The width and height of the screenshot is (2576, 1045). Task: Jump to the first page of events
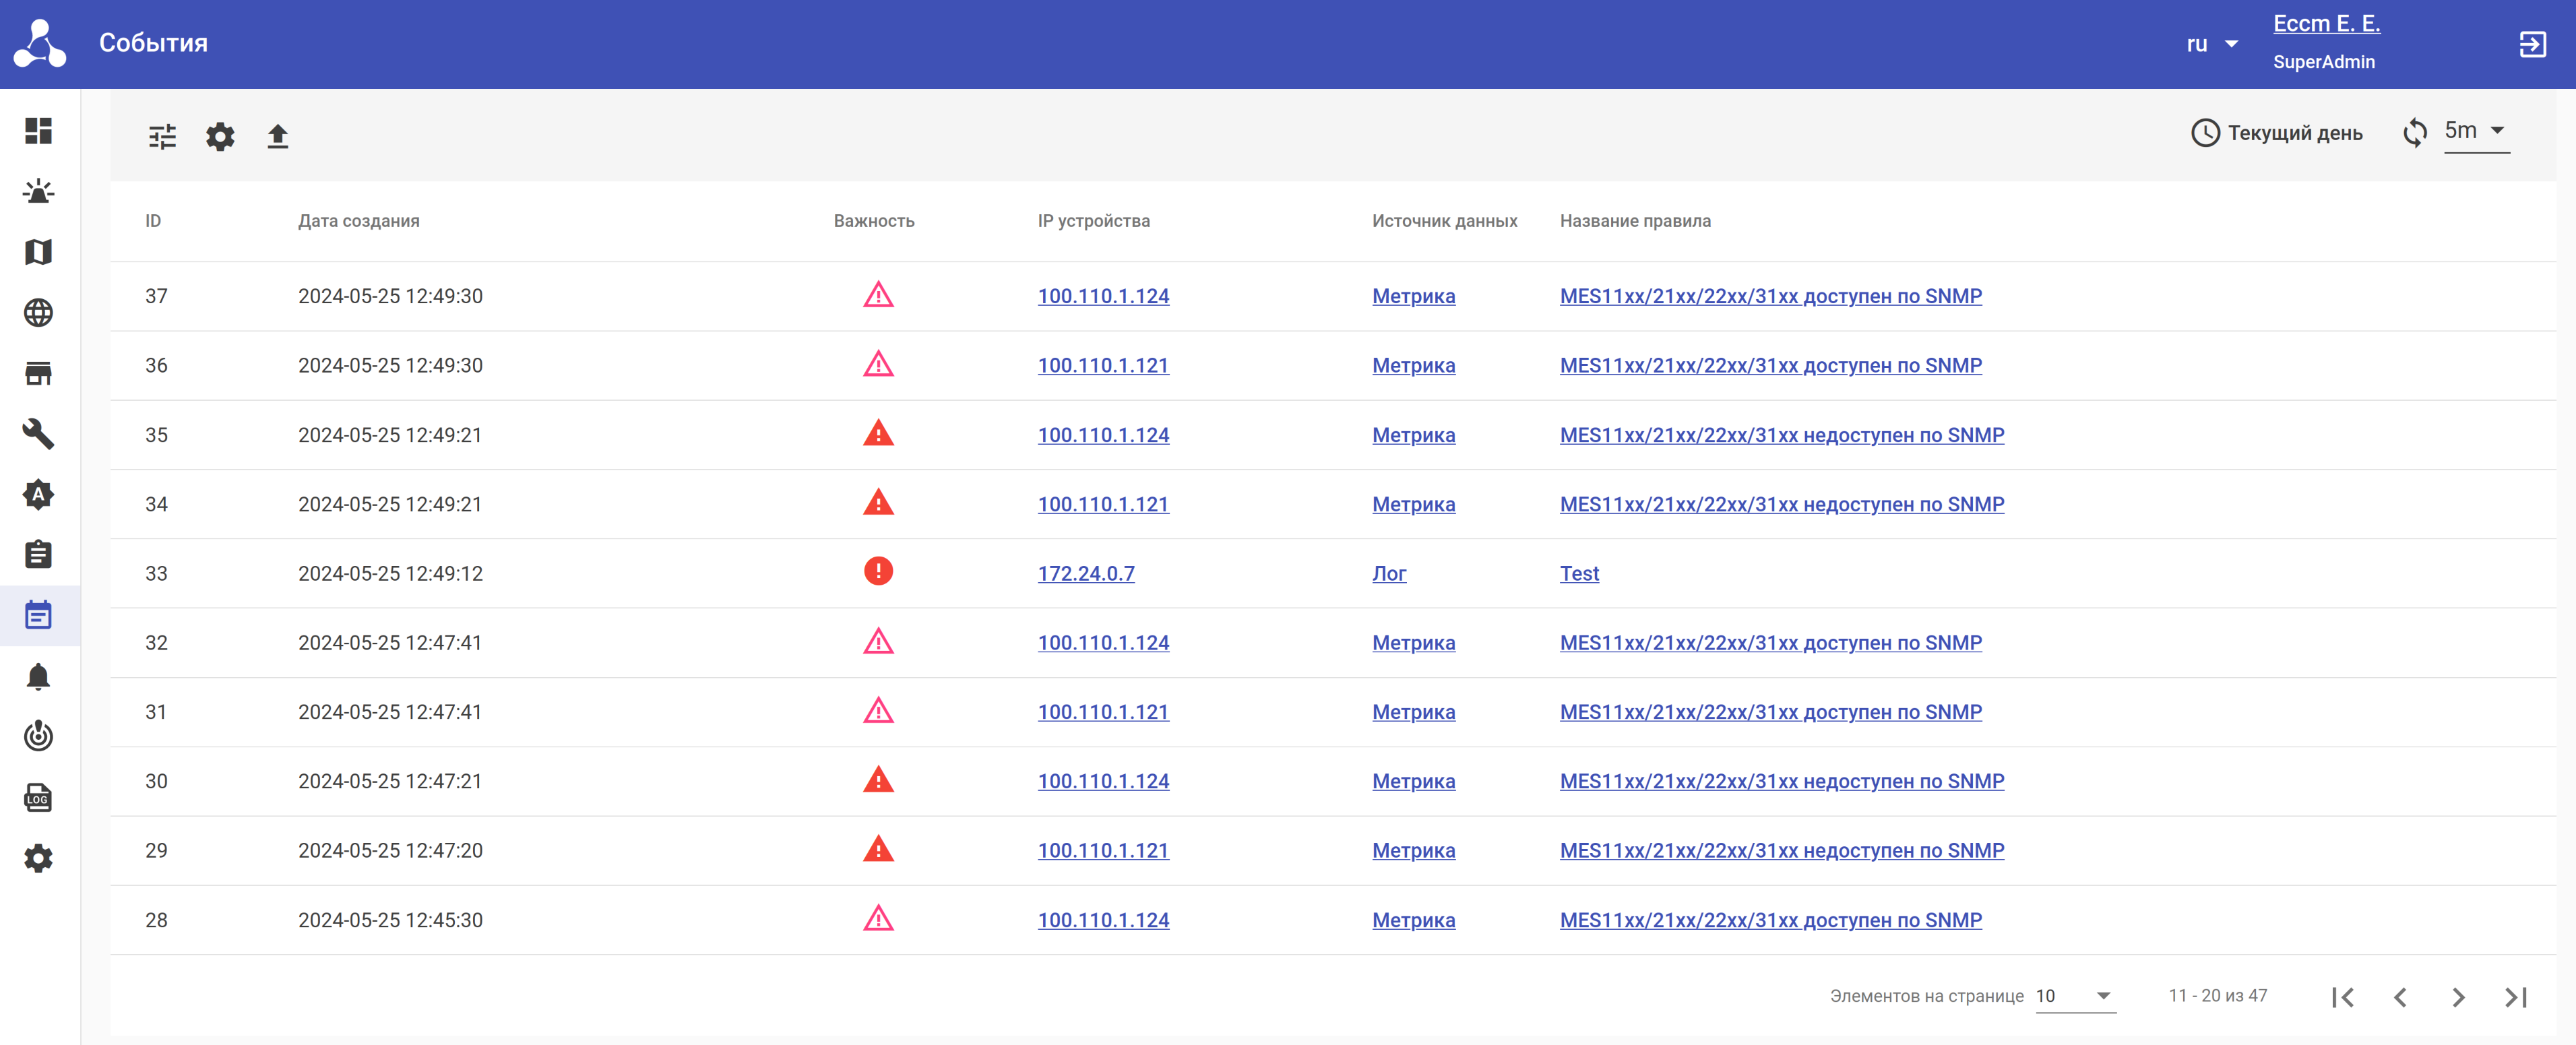point(2342,997)
